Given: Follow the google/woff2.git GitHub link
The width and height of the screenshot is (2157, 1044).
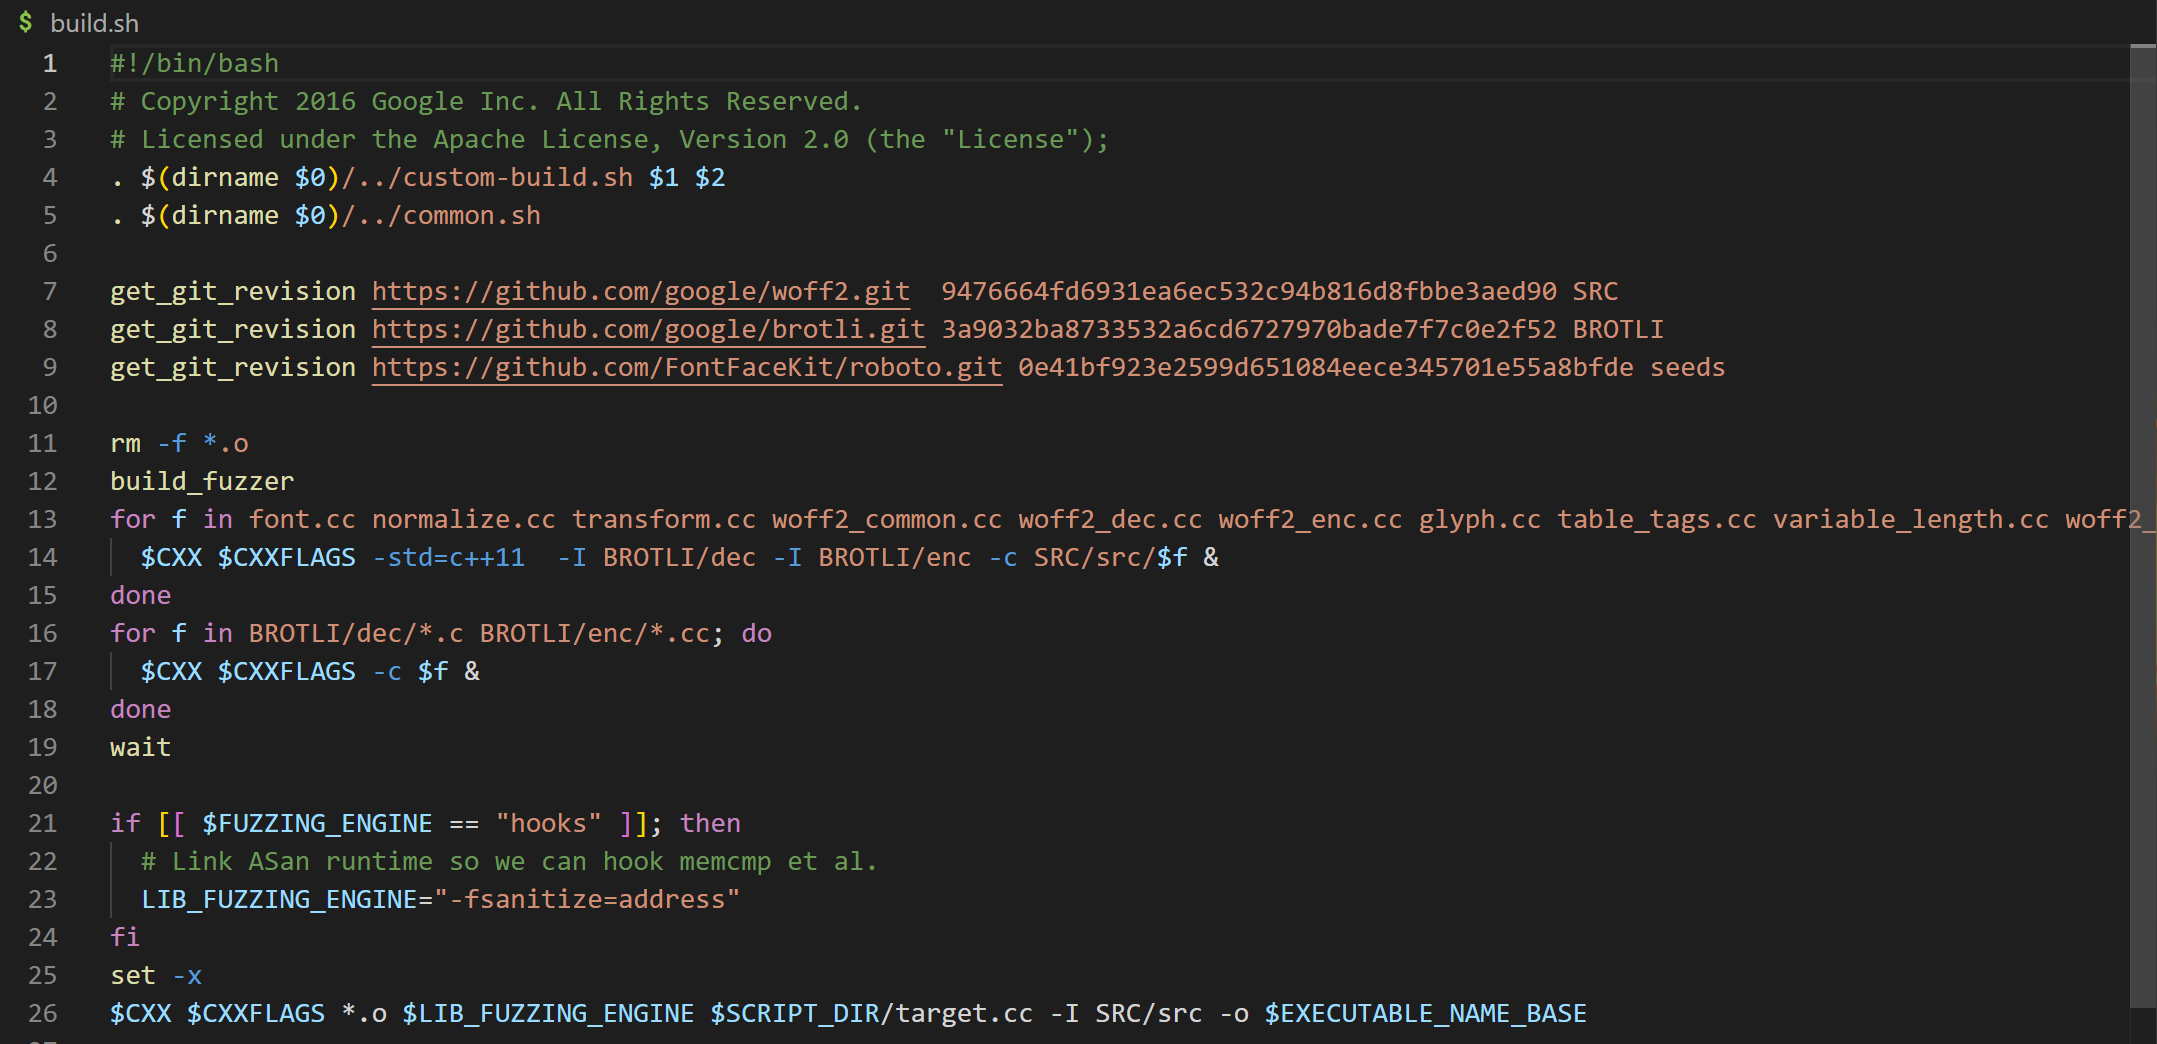Looking at the screenshot, I should pos(640,291).
